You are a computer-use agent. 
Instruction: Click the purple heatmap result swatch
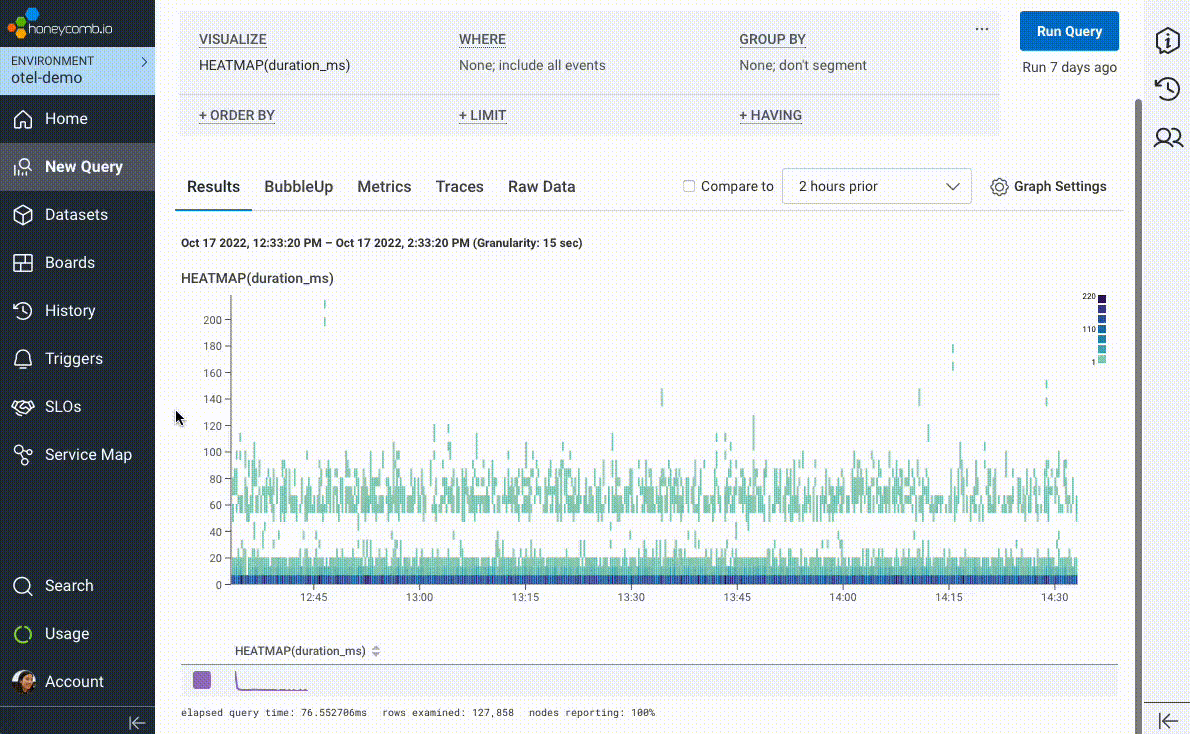201,680
